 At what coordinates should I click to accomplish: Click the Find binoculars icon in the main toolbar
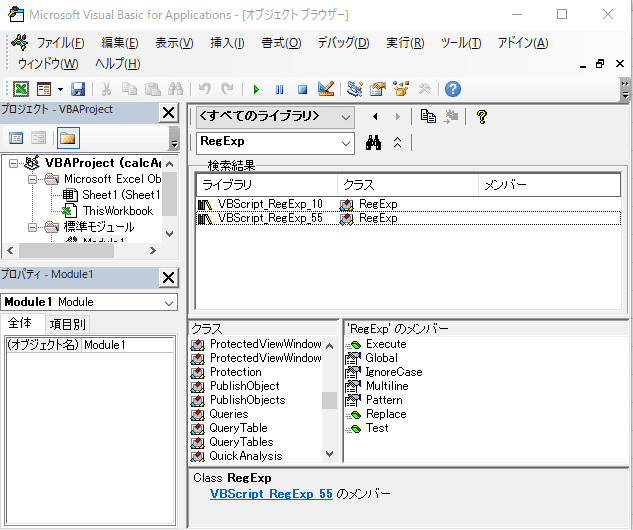pos(176,89)
